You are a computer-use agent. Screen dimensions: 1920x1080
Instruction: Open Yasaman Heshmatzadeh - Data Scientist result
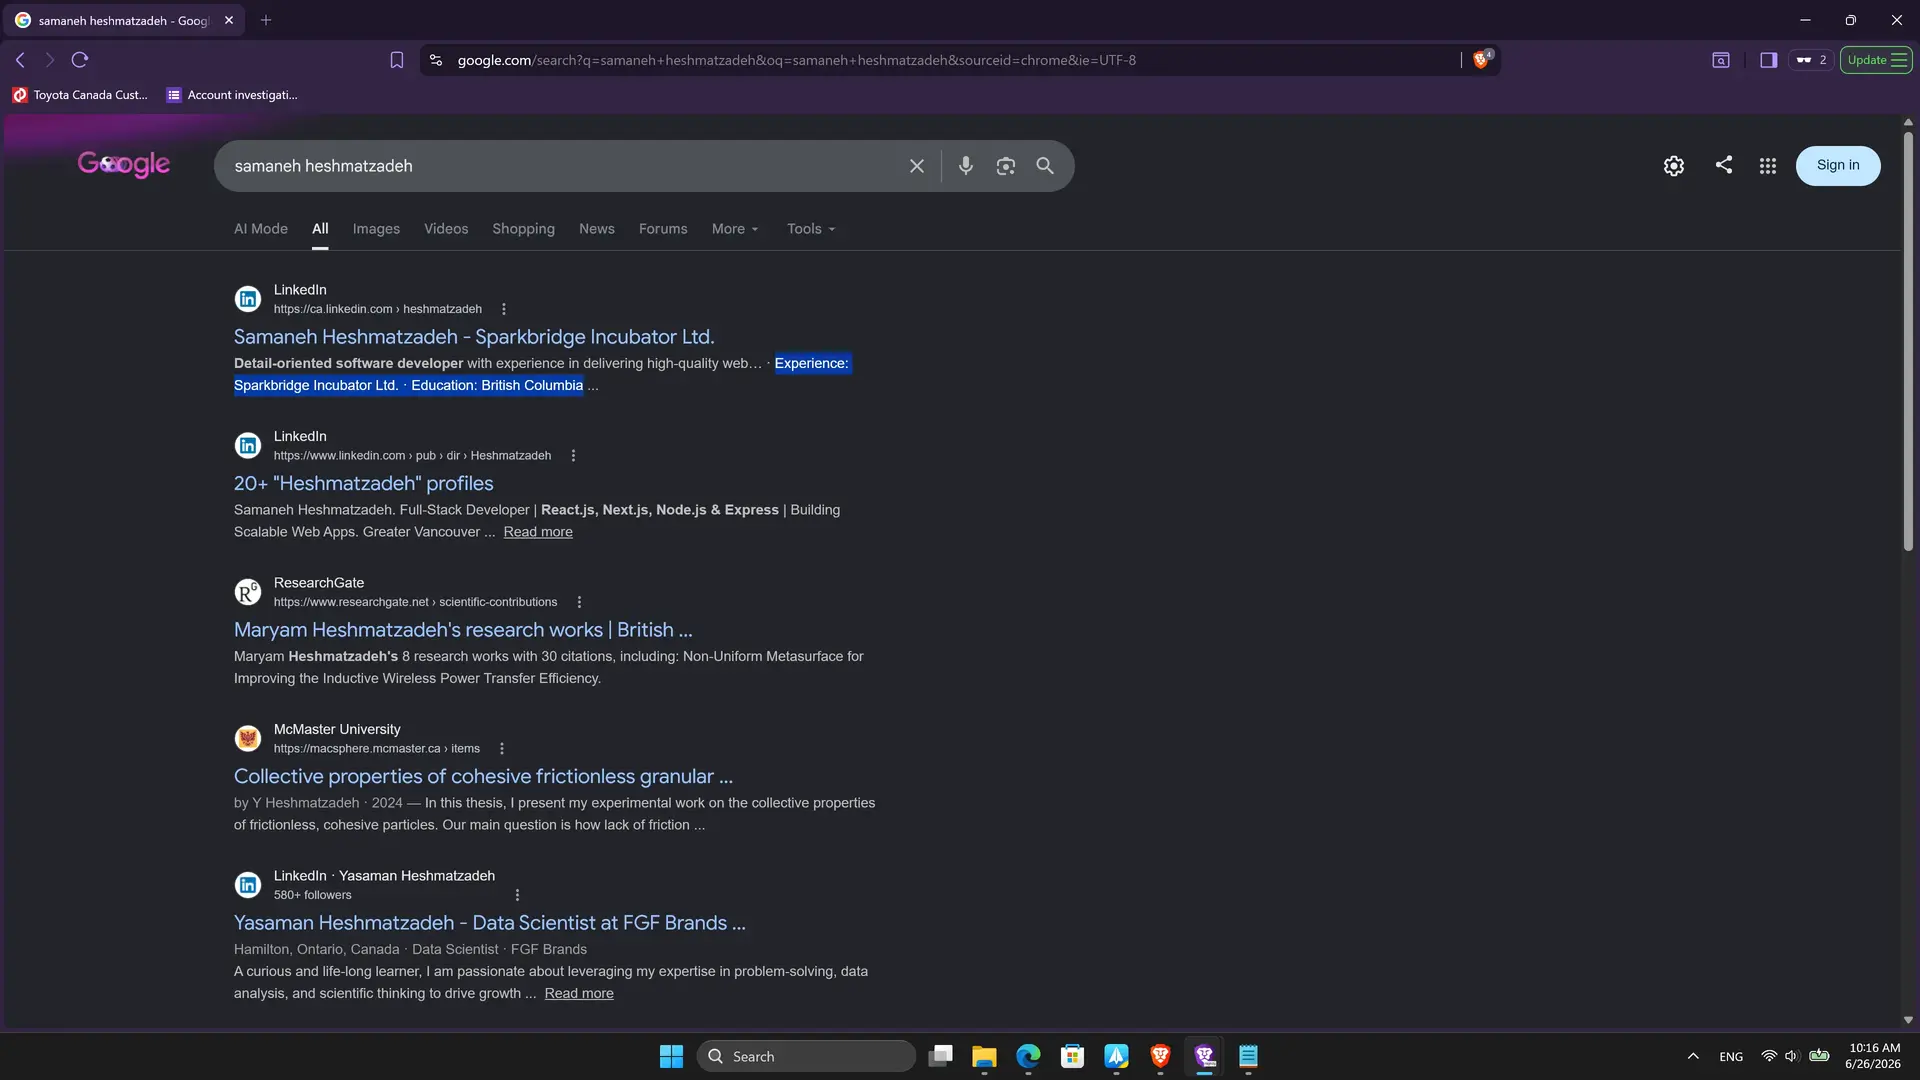[x=490, y=923]
